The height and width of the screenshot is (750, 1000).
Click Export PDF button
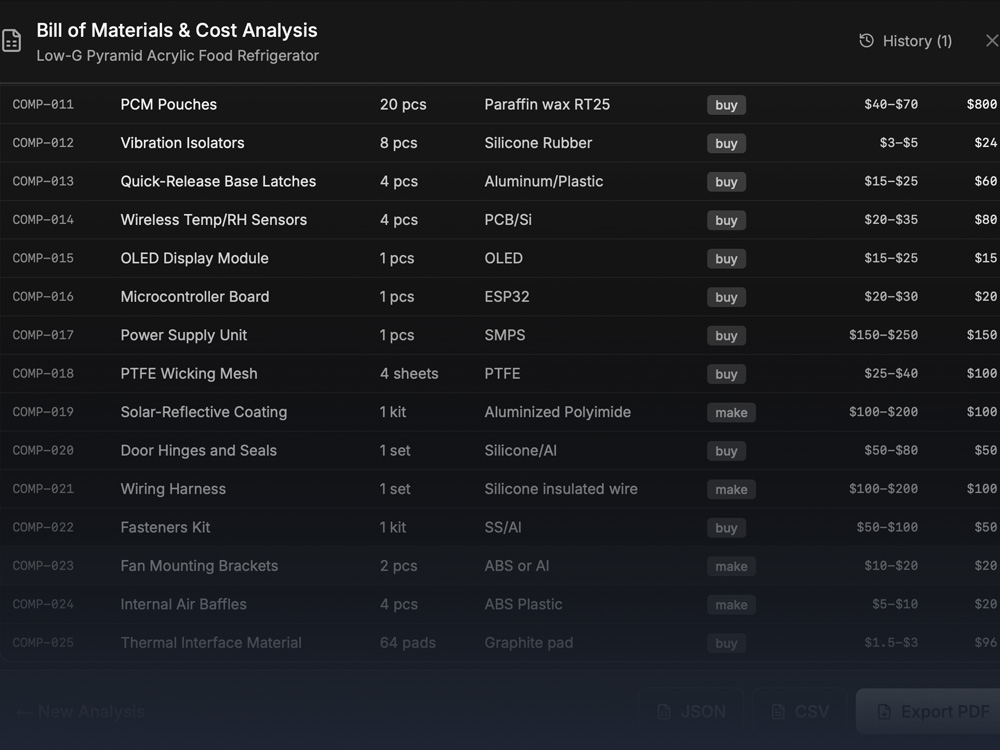(932, 712)
